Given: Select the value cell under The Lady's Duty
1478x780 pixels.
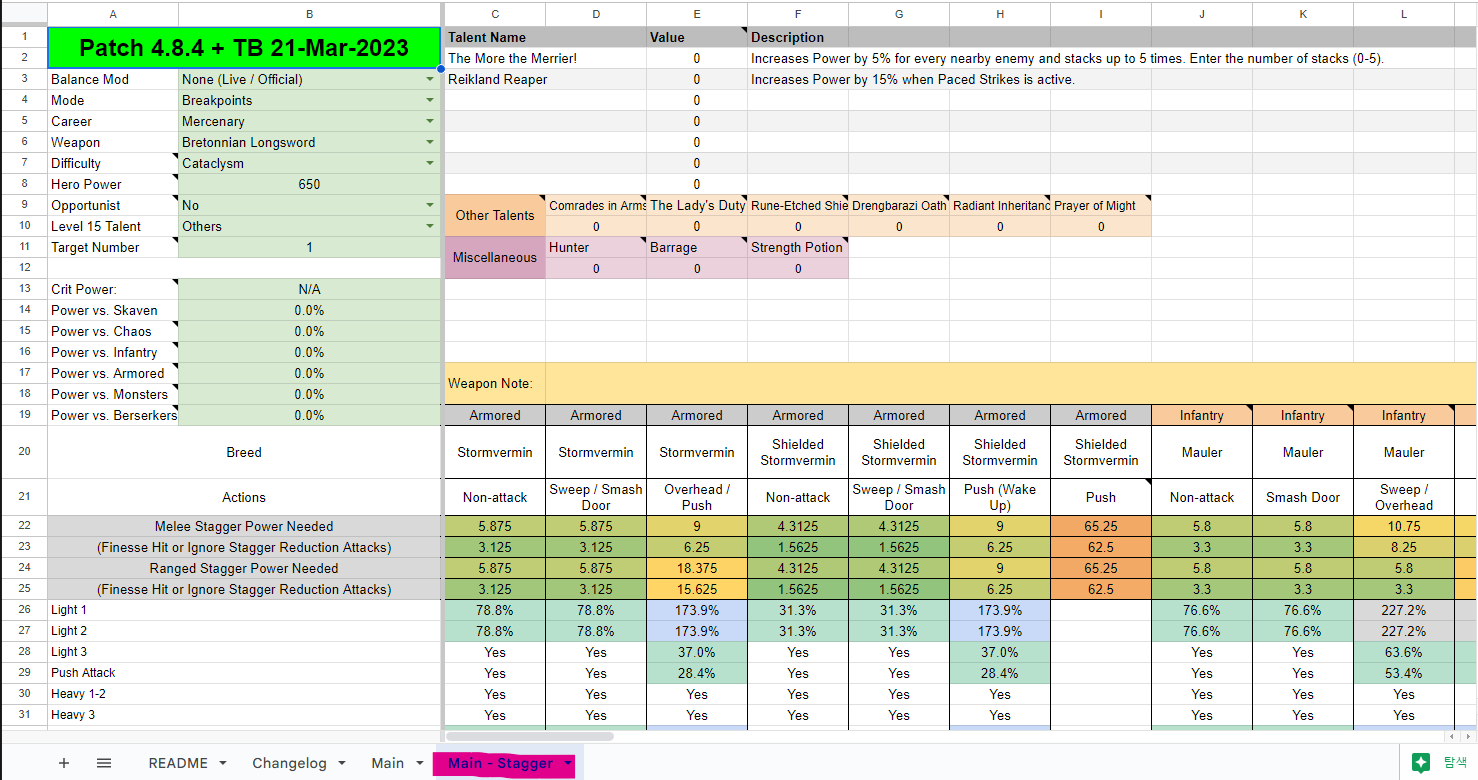Looking at the screenshot, I should [696, 226].
